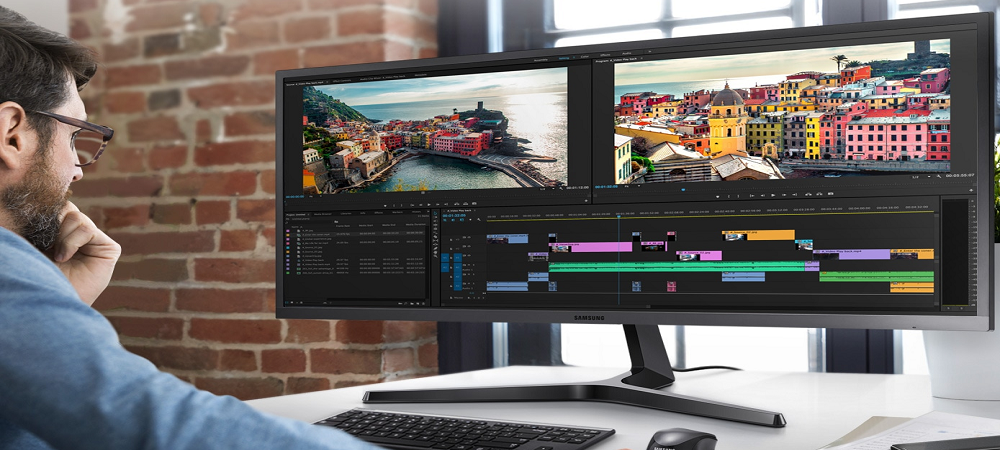This screenshot has width=1000, height=450.
Task: Click the trash icon in Project panel
Action: (423, 303)
